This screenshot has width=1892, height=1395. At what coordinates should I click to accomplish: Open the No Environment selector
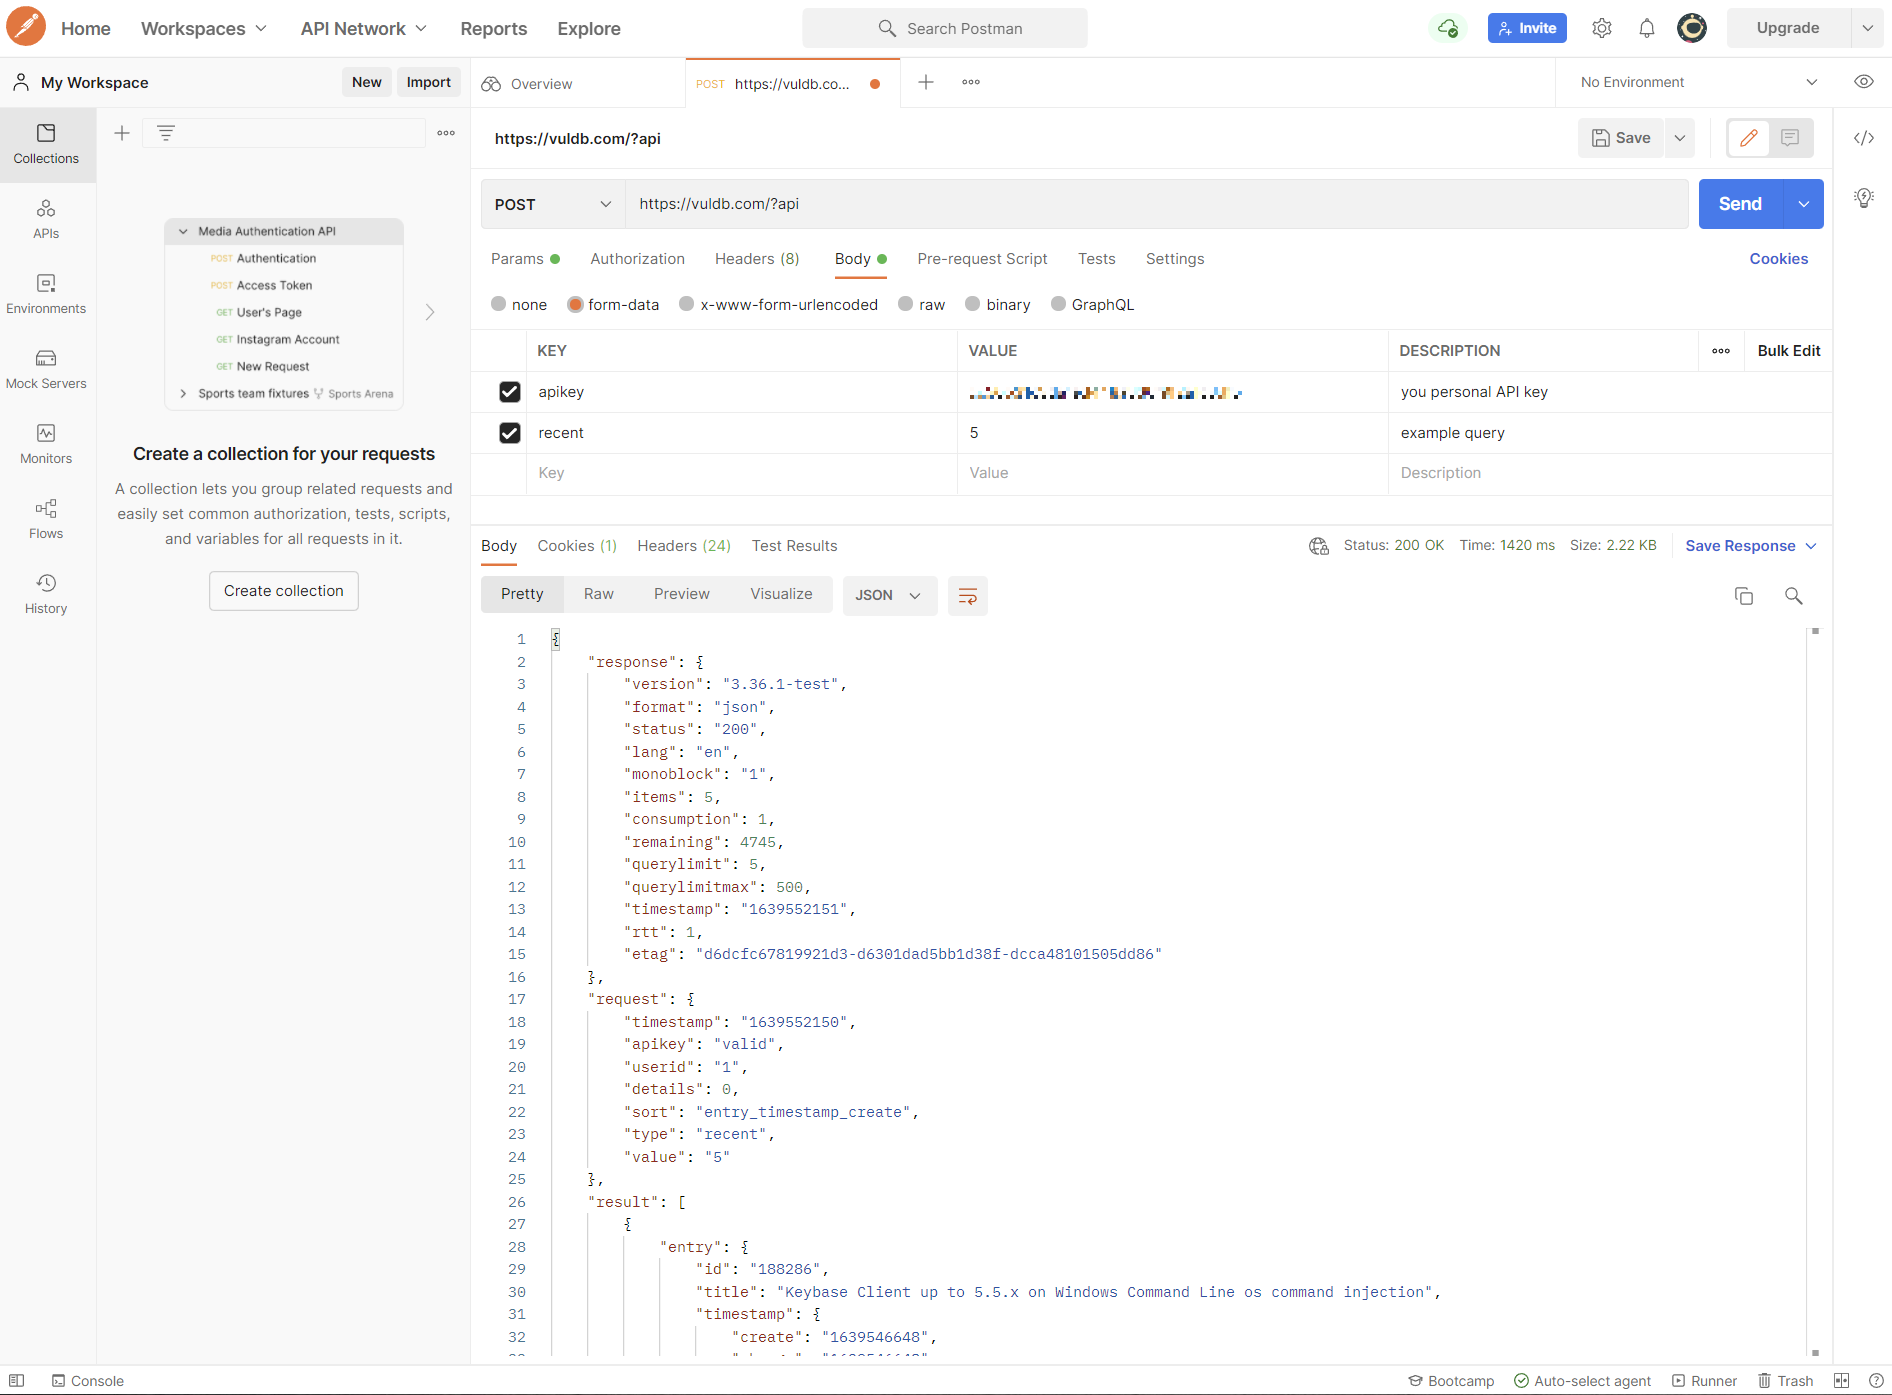1697,82
